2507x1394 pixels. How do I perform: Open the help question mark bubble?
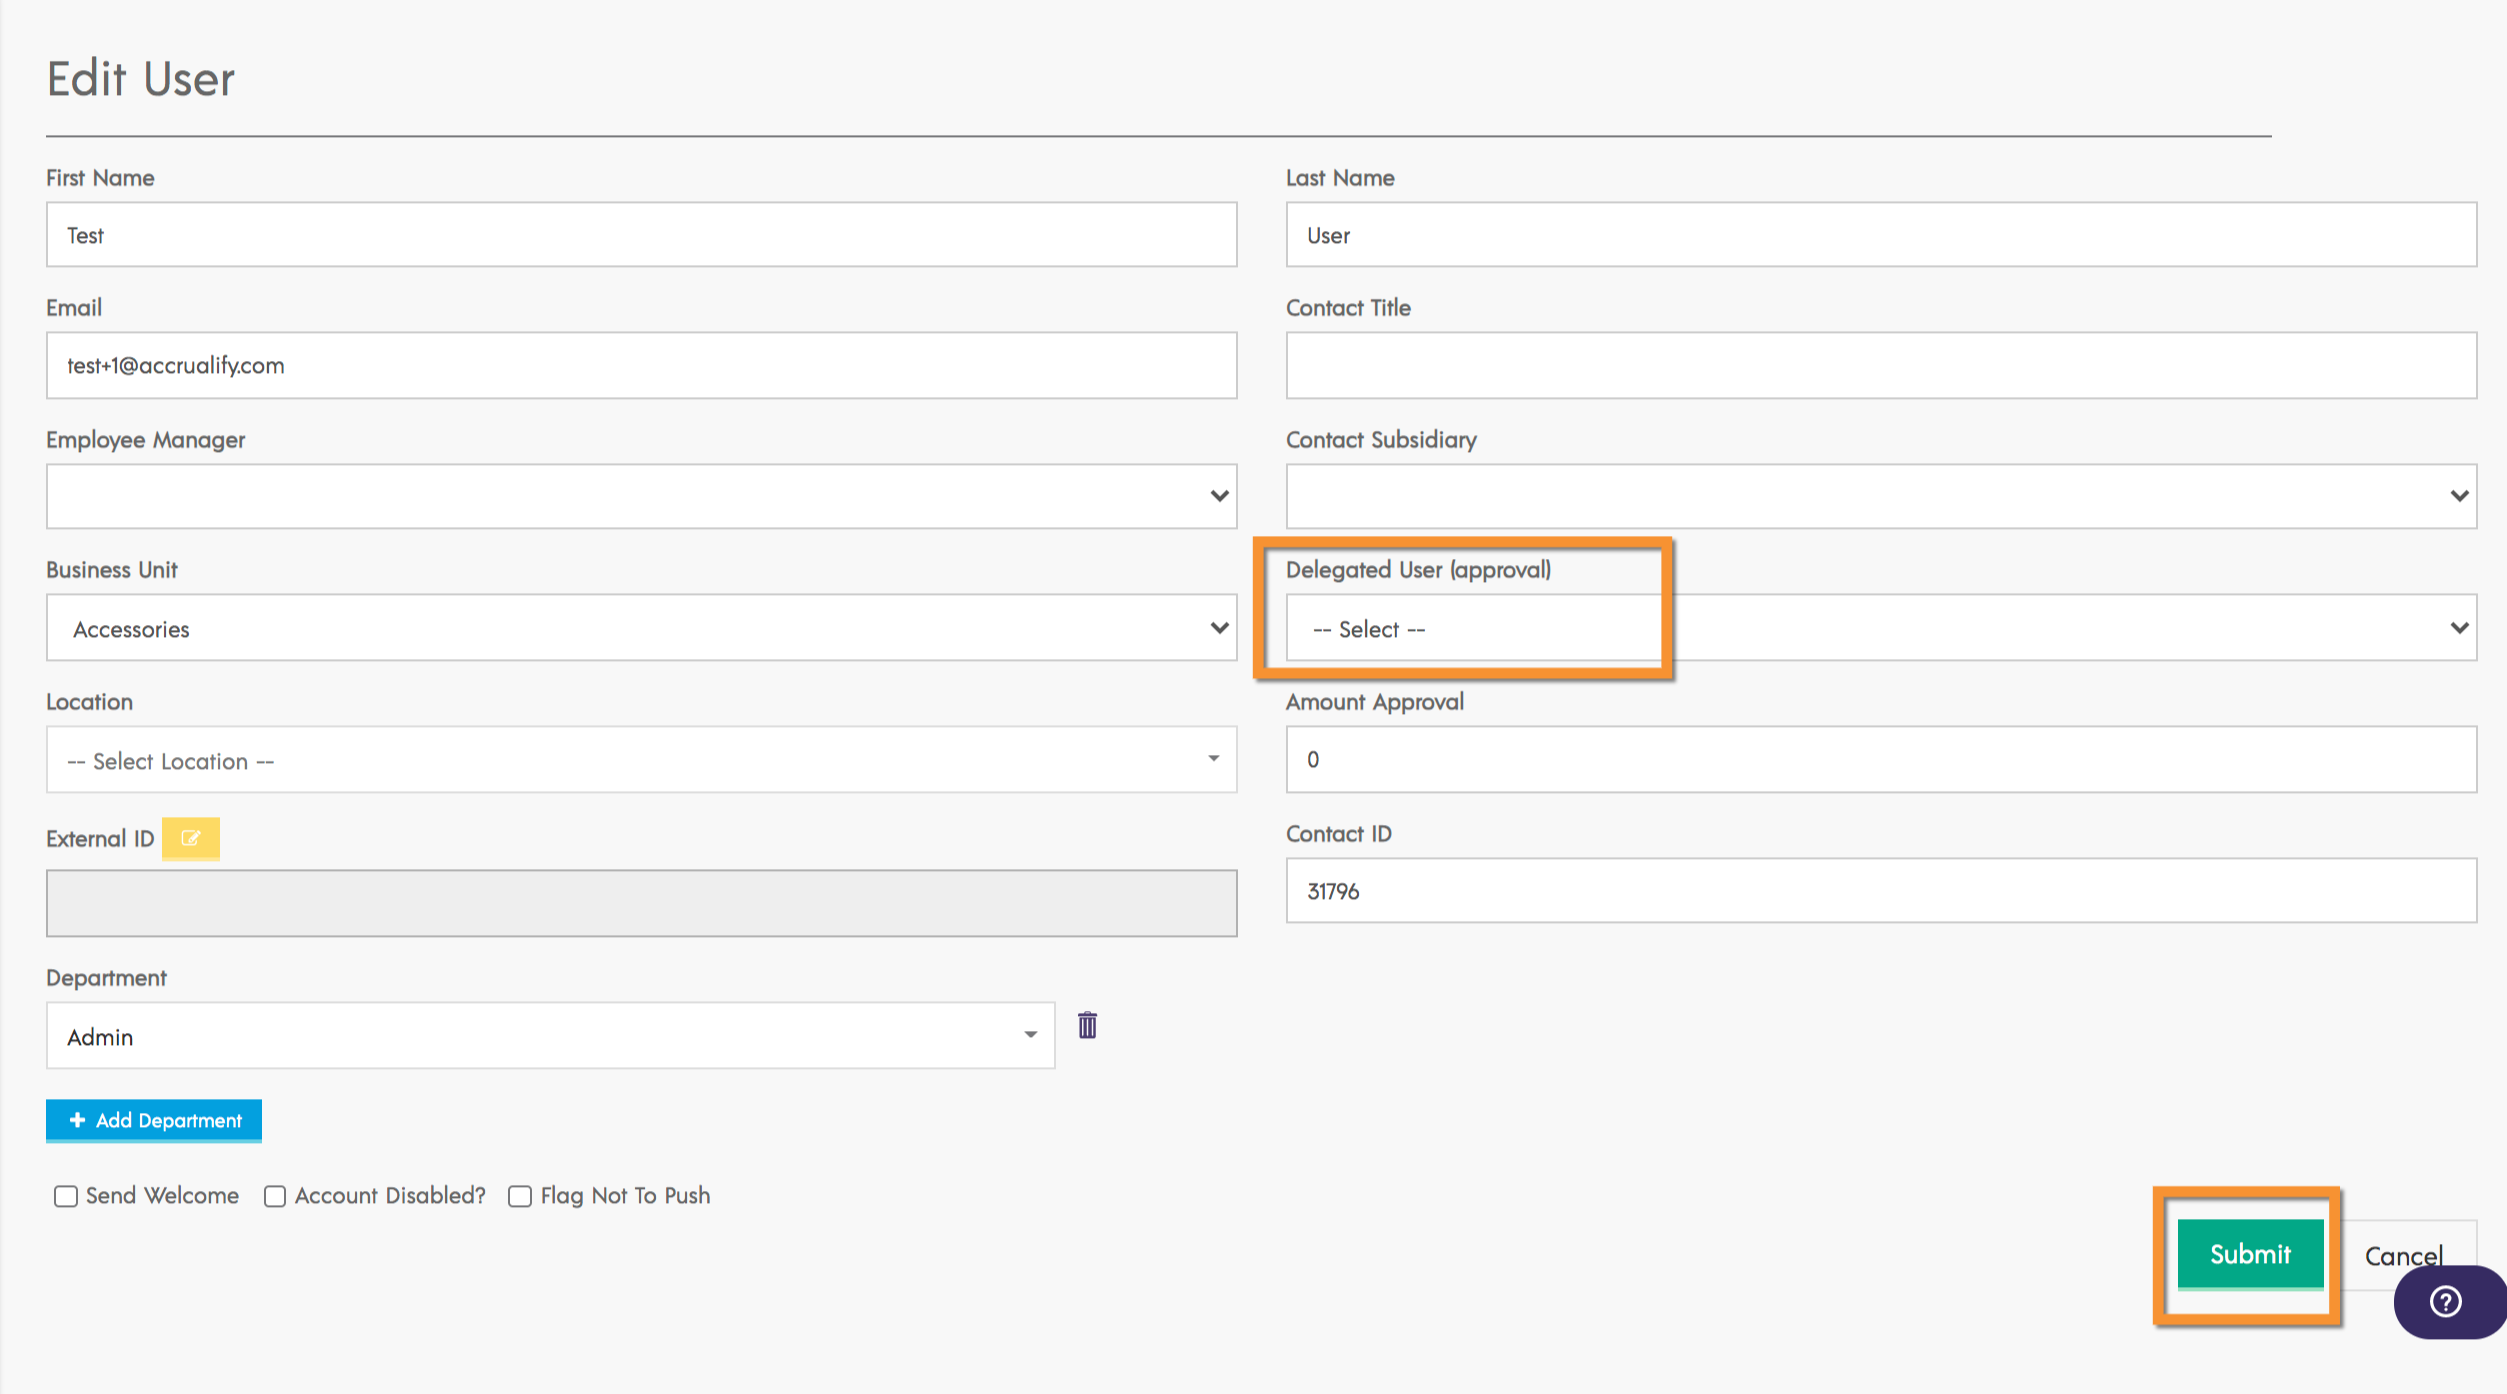[x=2446, y=1301]
